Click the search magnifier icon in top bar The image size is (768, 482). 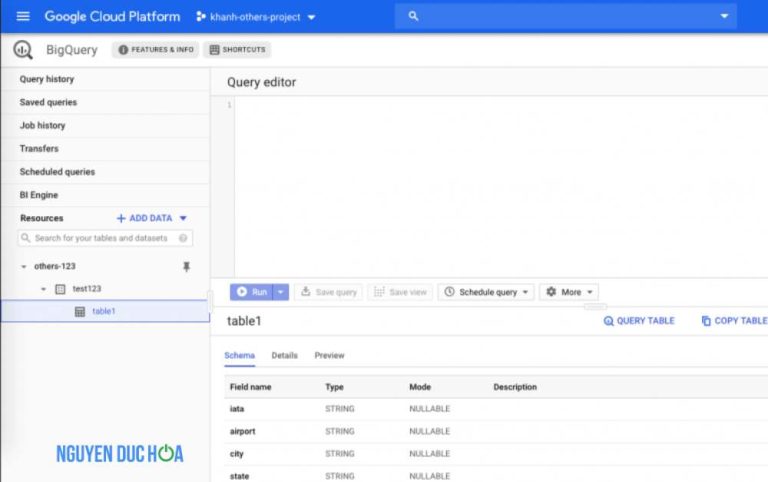(x=413, y=16)
